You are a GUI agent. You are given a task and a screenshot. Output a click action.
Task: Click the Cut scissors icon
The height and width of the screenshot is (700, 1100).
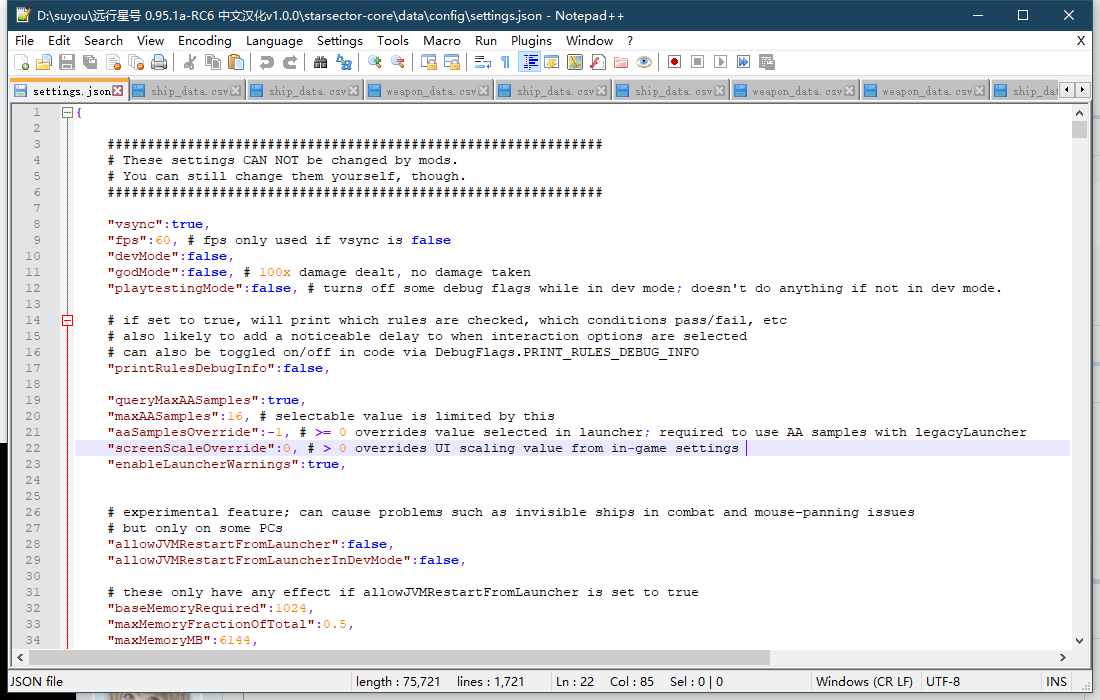(190, 62)
